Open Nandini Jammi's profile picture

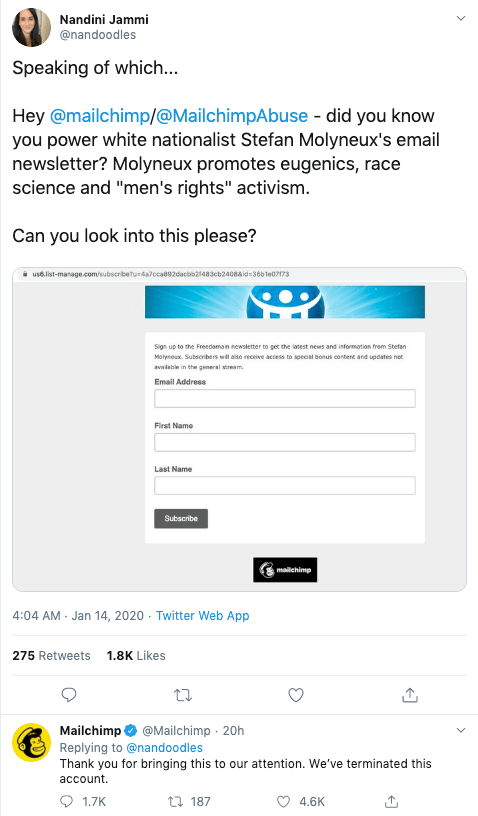[x=32, y=27]
